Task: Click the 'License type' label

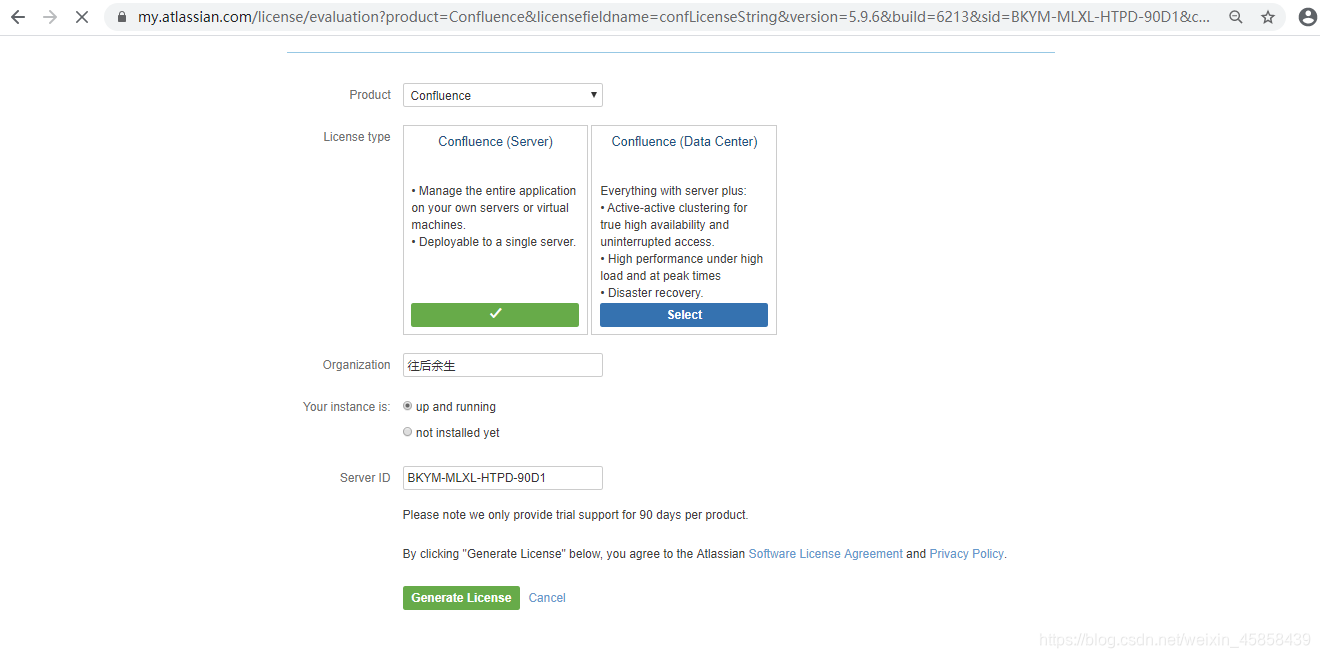Action: (356, 137)
